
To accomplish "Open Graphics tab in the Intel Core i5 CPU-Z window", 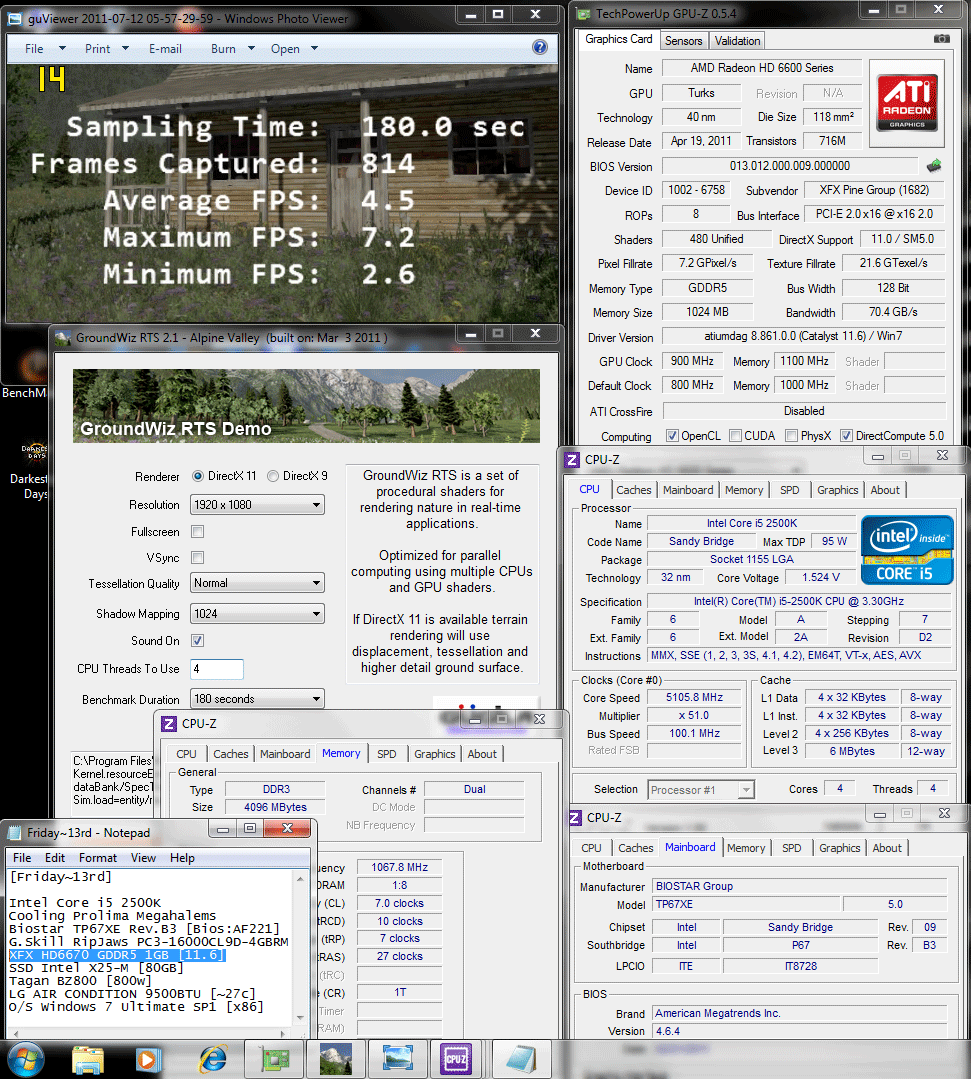I will click(x=837, y=490).
